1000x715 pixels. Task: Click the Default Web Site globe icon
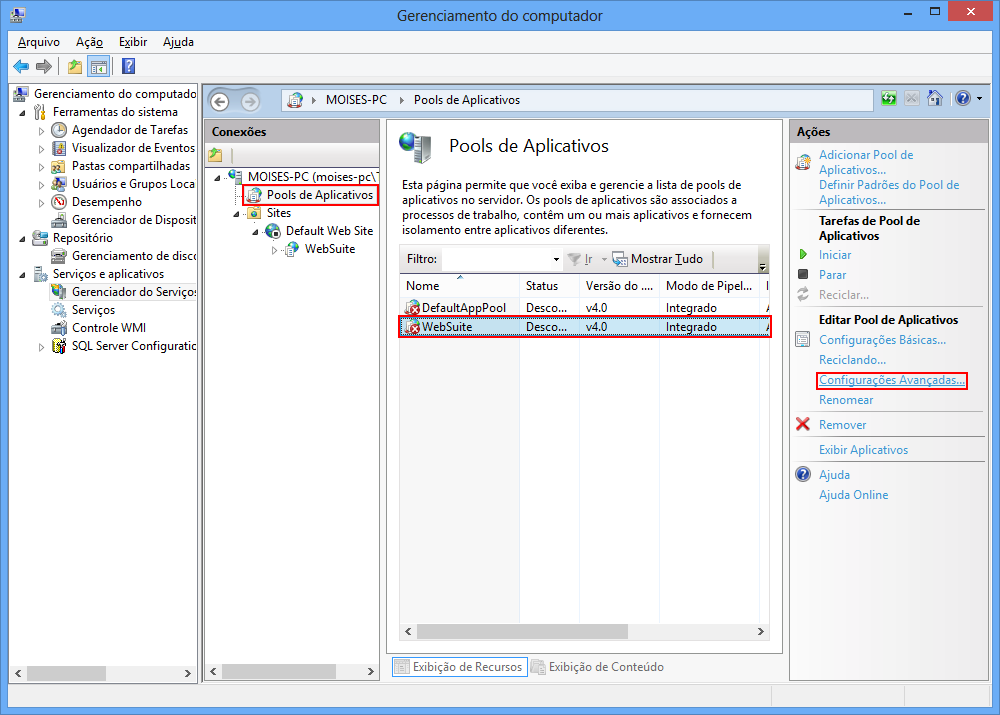coord(273,231)
